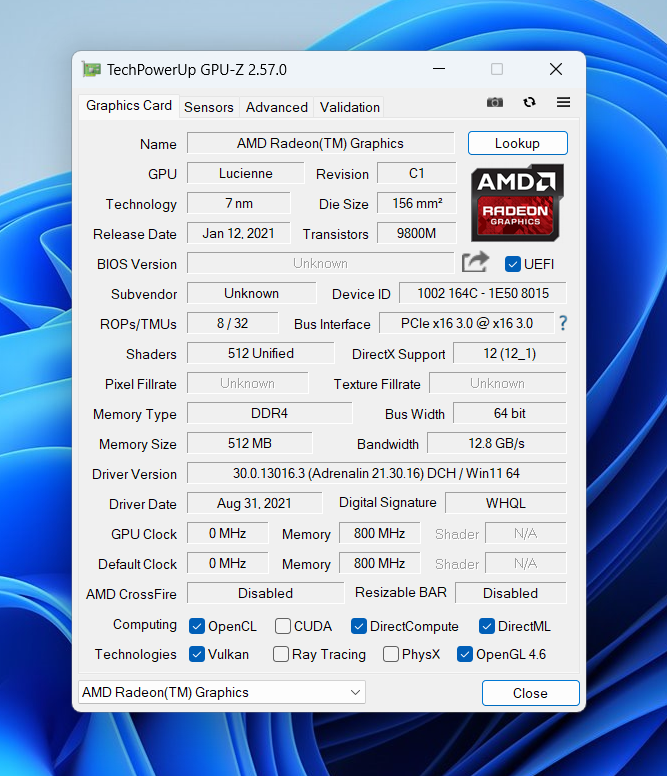Click the Texture Fillrate field Unknown
667x776 pixels.
point(497,384)
